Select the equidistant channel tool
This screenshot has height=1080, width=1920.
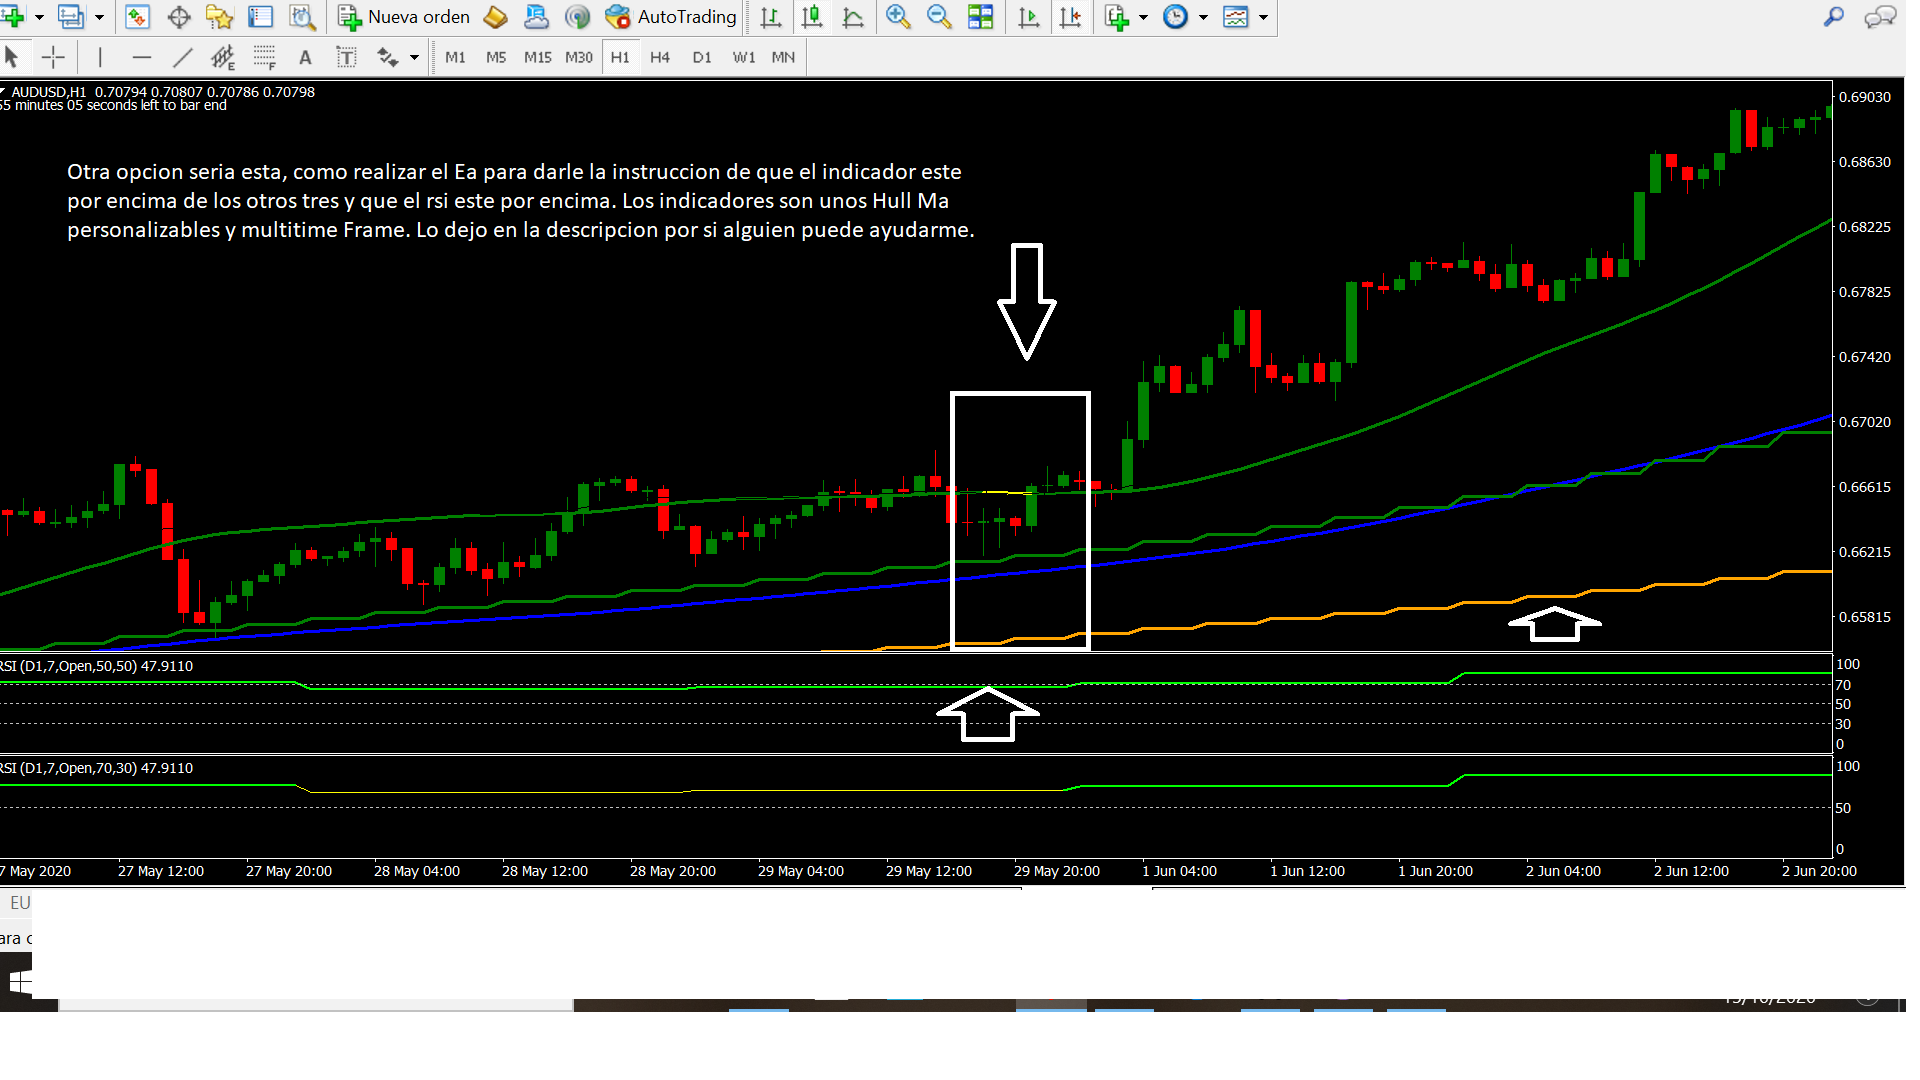point(223,57)
